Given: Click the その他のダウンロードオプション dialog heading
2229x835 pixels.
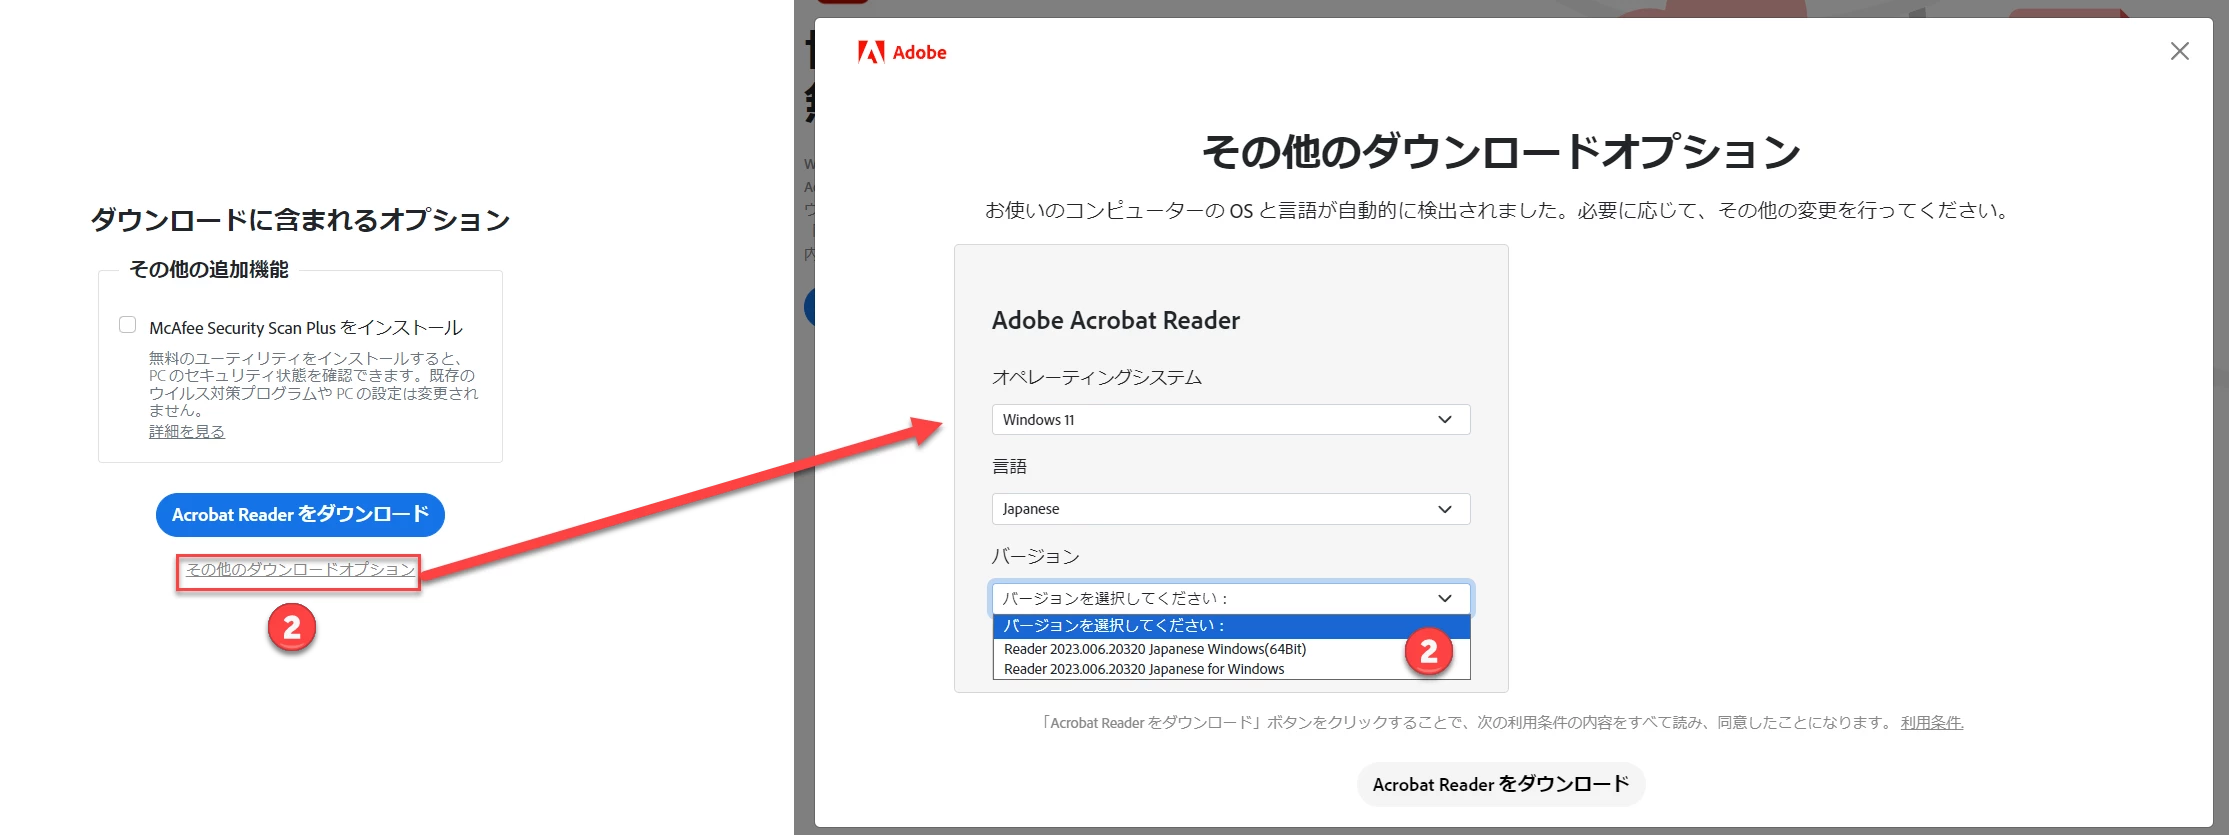Looking at the screenshot, I should (x=1501, y=152).
